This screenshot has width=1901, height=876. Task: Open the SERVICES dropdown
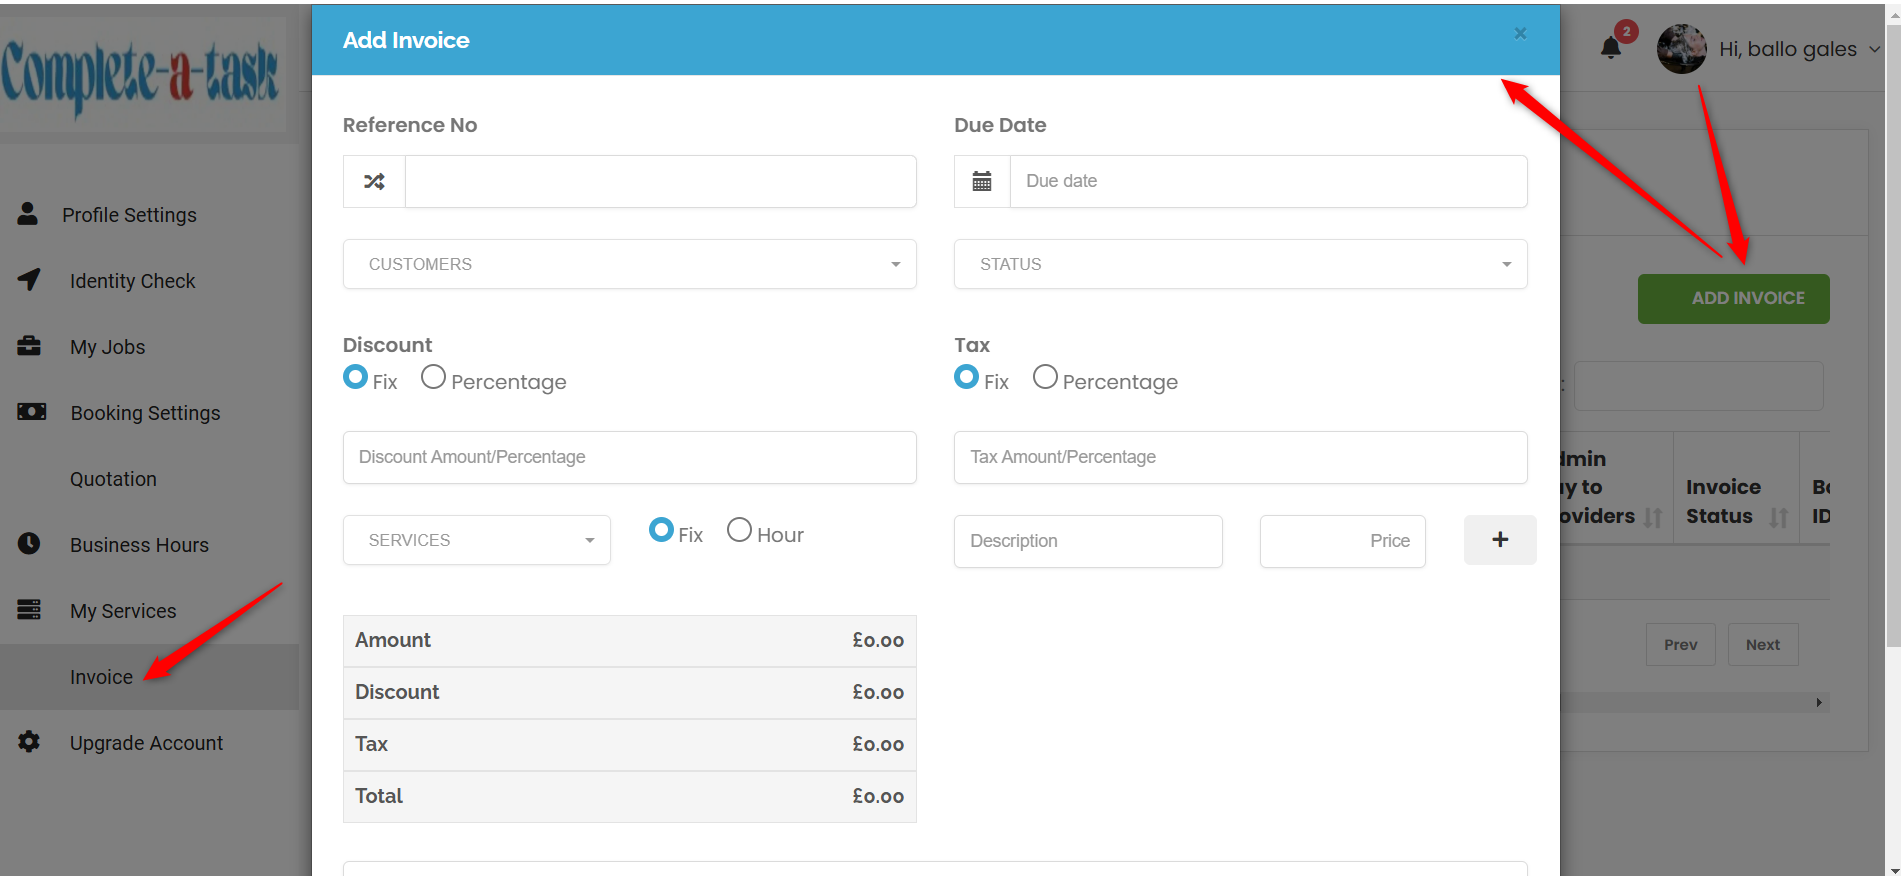click(x=477, y=540)
